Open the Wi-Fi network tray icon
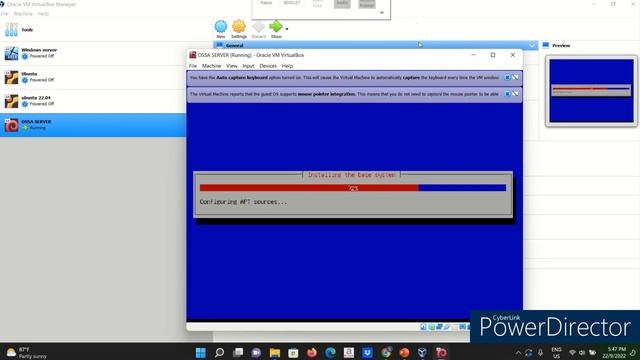Screen dimensions: 640x360 (x=572, y=353)
